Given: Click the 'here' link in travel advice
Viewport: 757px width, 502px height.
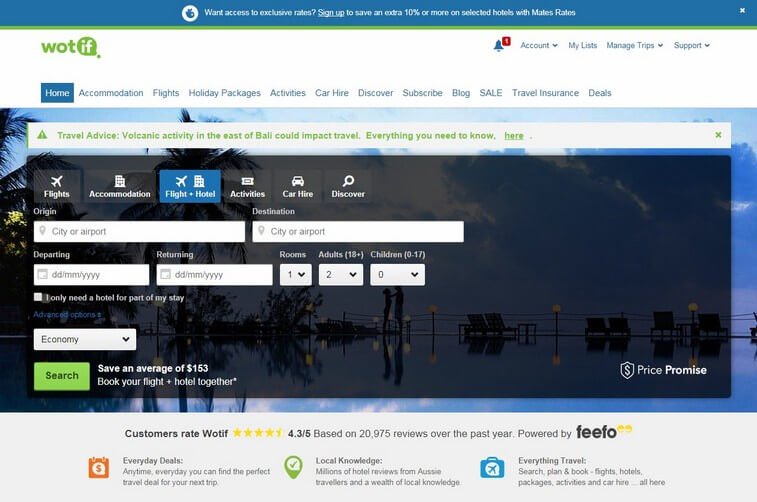Looking at the screenshot, I should click(x=514, y=136).
